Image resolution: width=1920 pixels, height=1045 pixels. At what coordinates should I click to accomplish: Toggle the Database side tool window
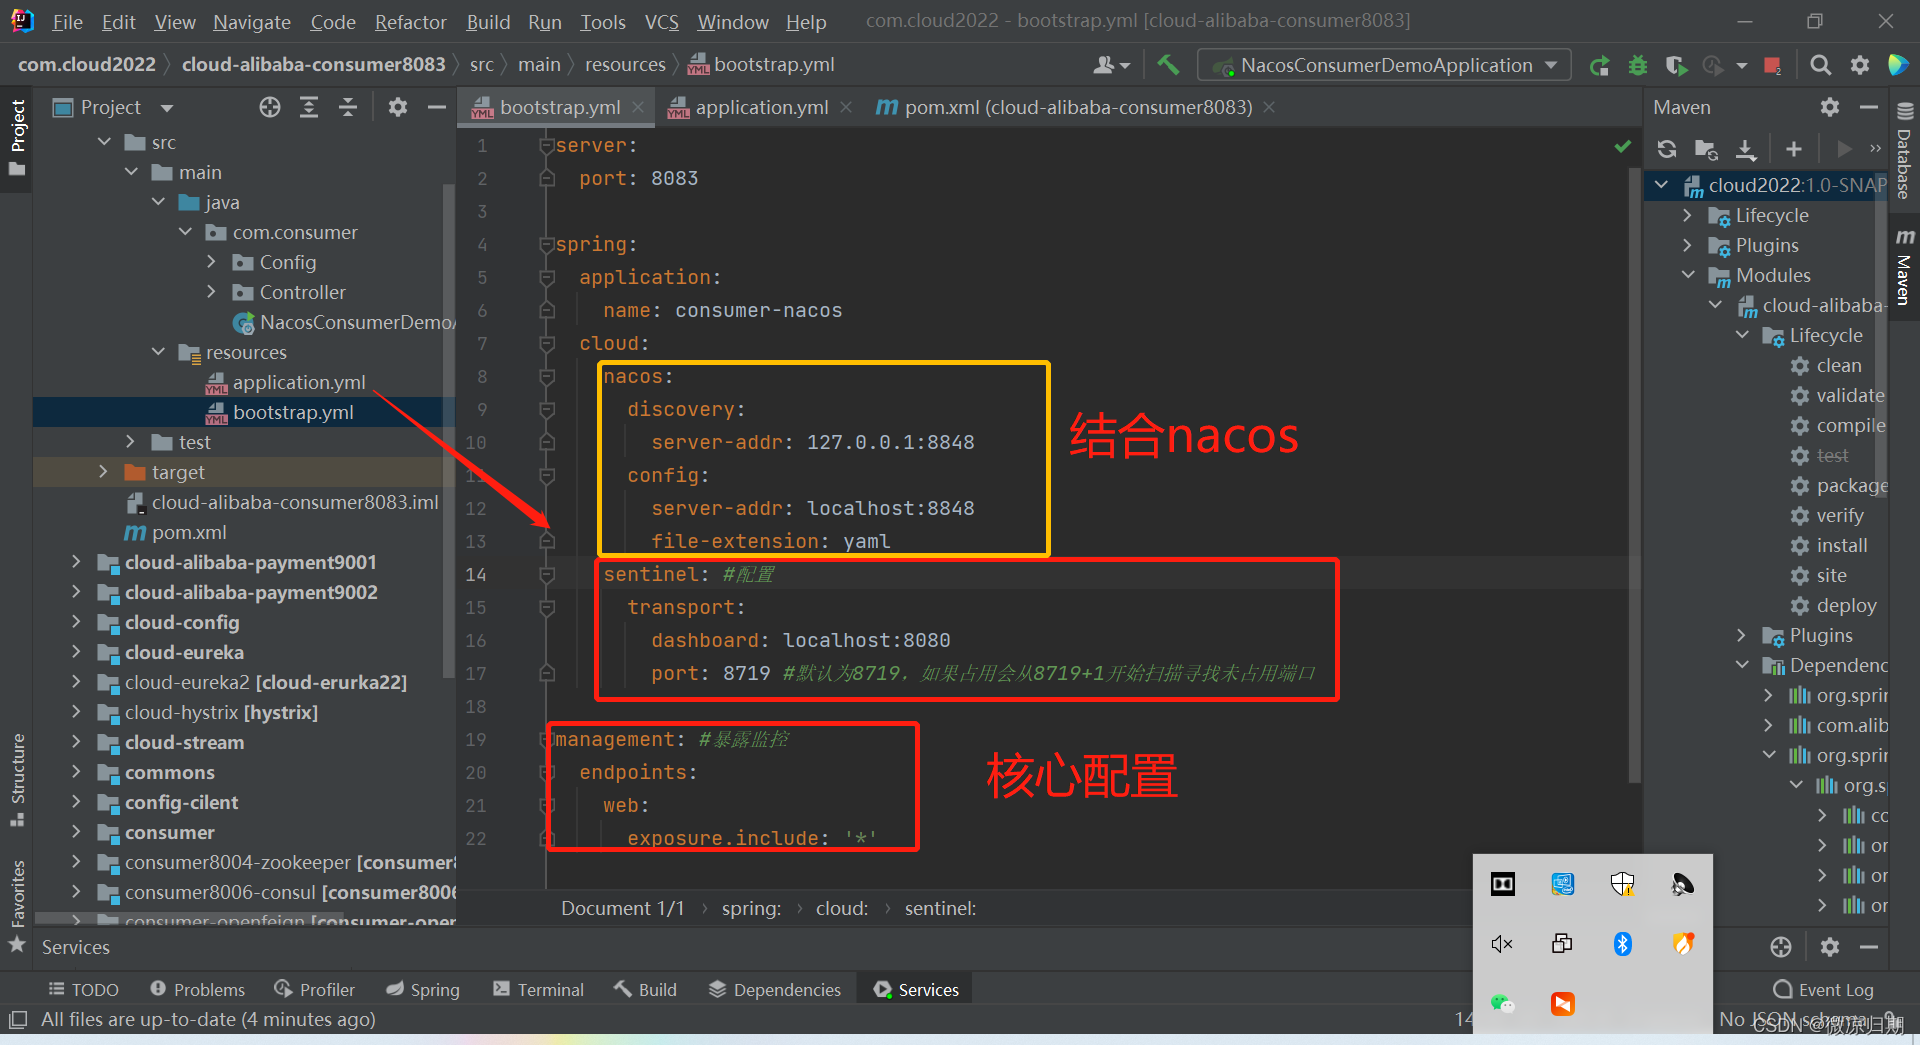click(x=1904, y=150)
